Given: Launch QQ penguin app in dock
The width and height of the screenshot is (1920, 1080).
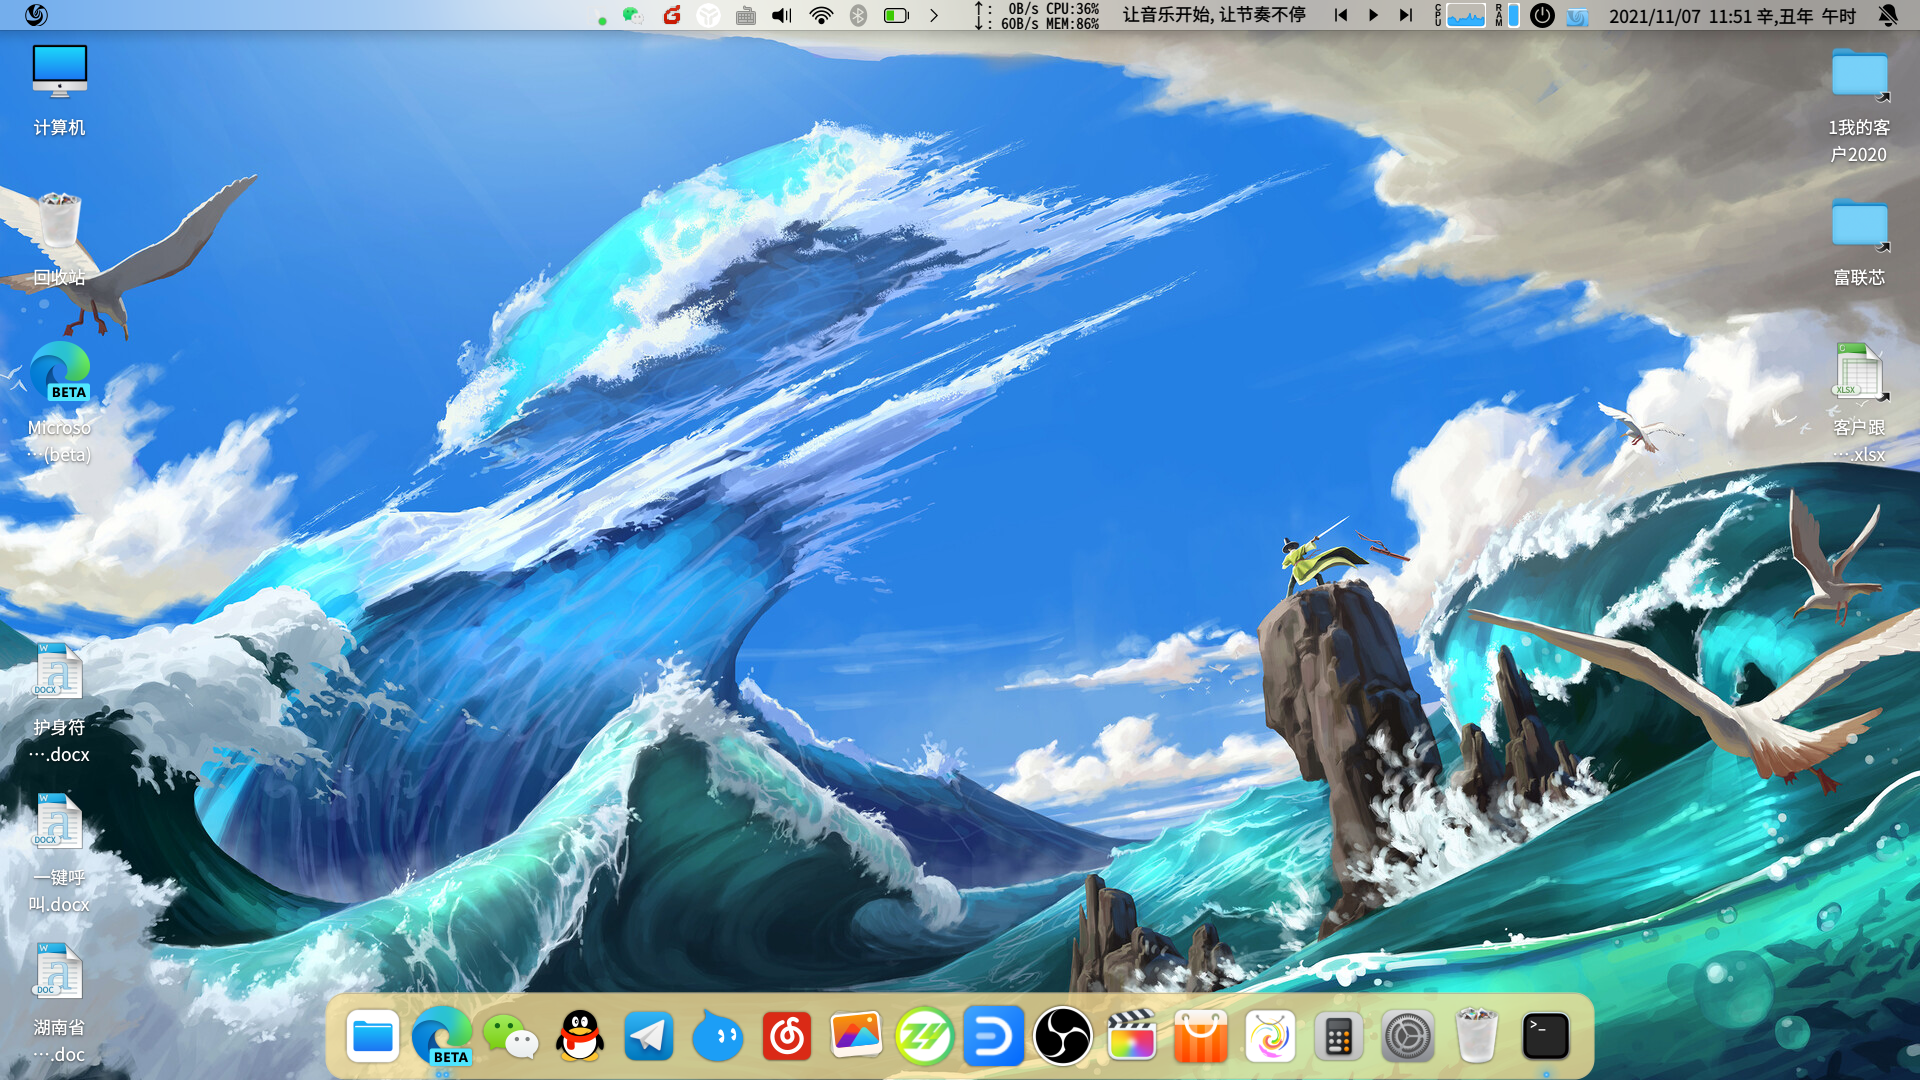Looking at the screenshot, I should [580, 1036].
